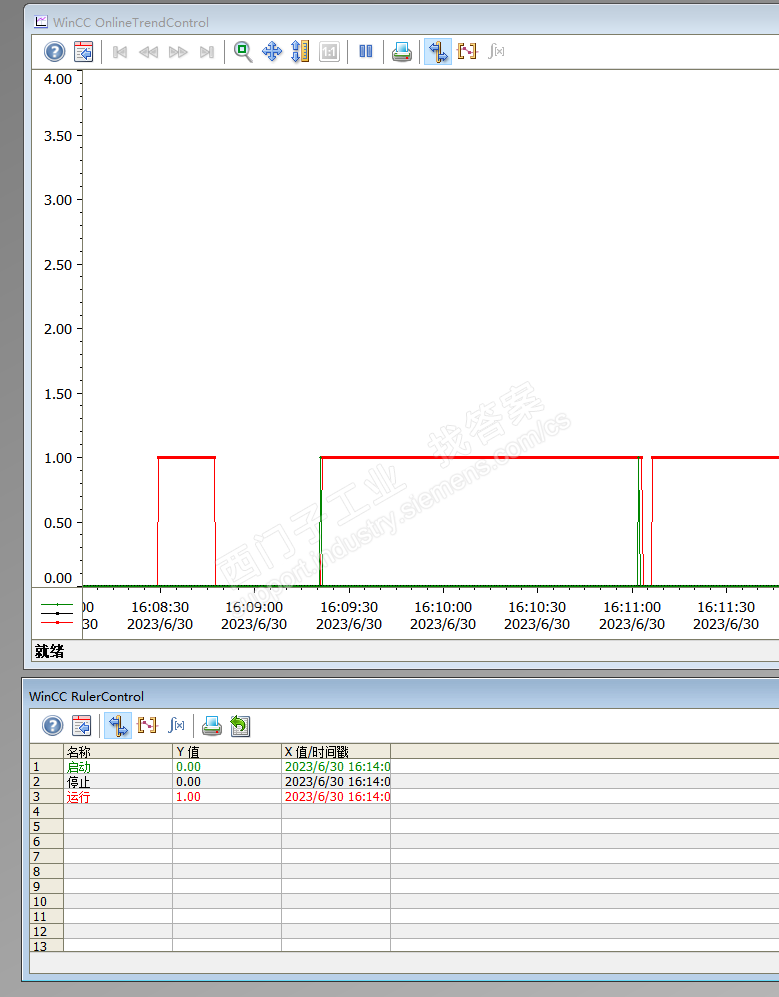The image size is (779, 997).
Task: Select row header number 10
Action: tap(46, 902)
